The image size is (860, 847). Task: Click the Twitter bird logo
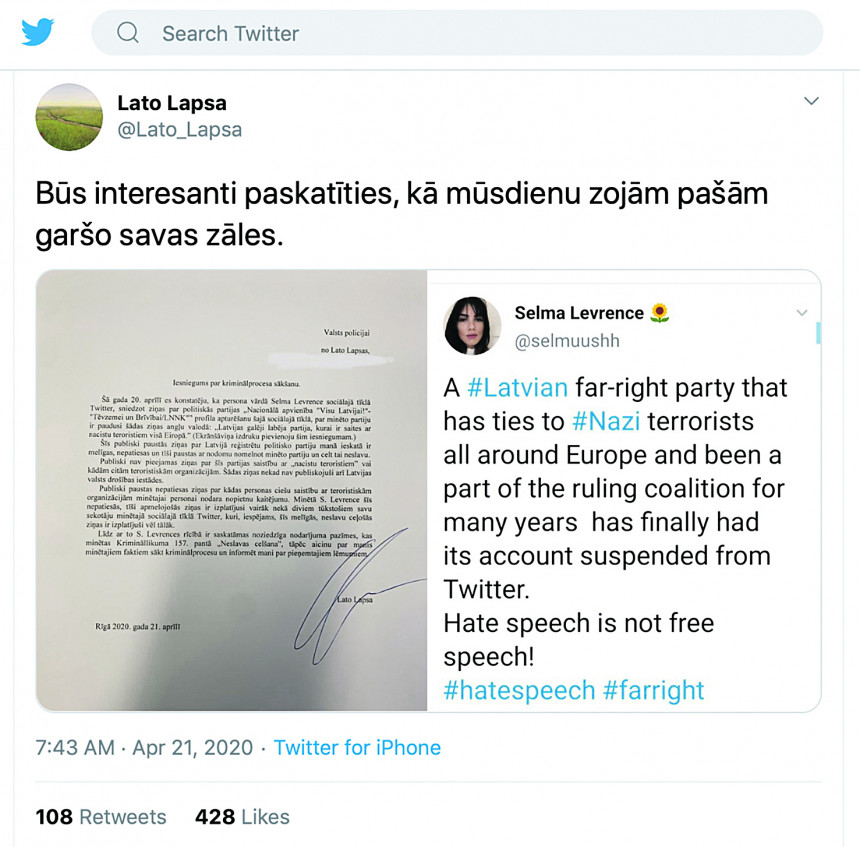[38, 32]
